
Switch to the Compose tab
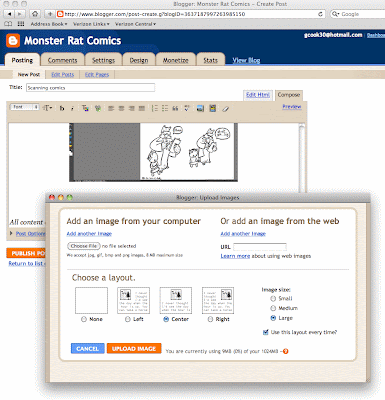[289, 95]
